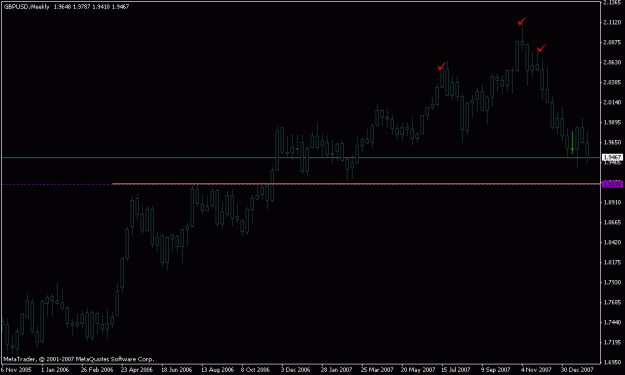Click the purple price tag on the price axis
Screen dimensions: 625x375
coord(612,184)
